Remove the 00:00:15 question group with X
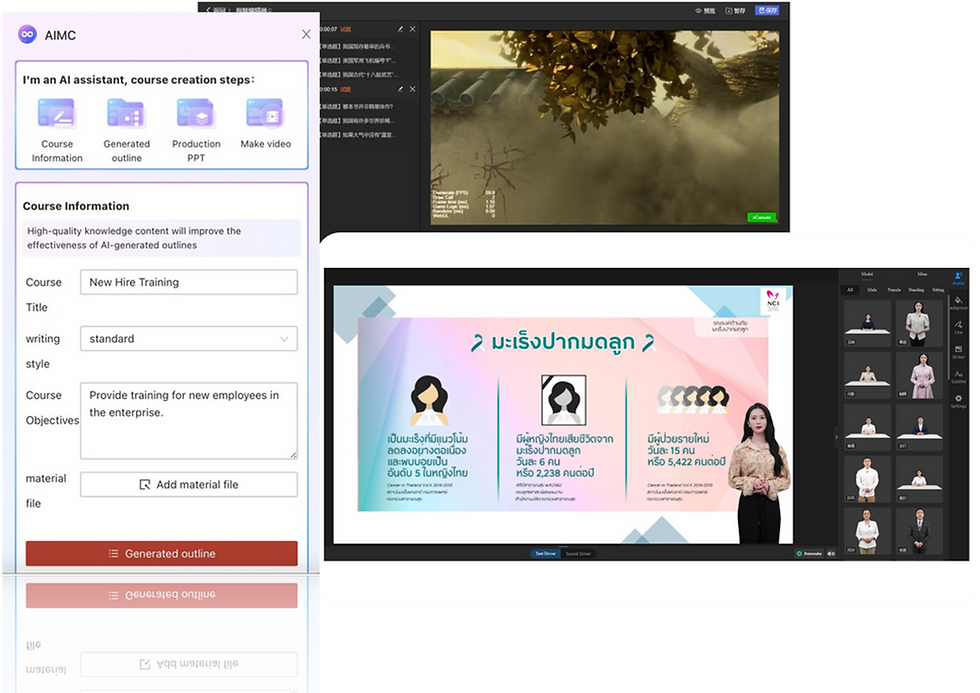Screen dimensions: 980x693 [412, 89]
